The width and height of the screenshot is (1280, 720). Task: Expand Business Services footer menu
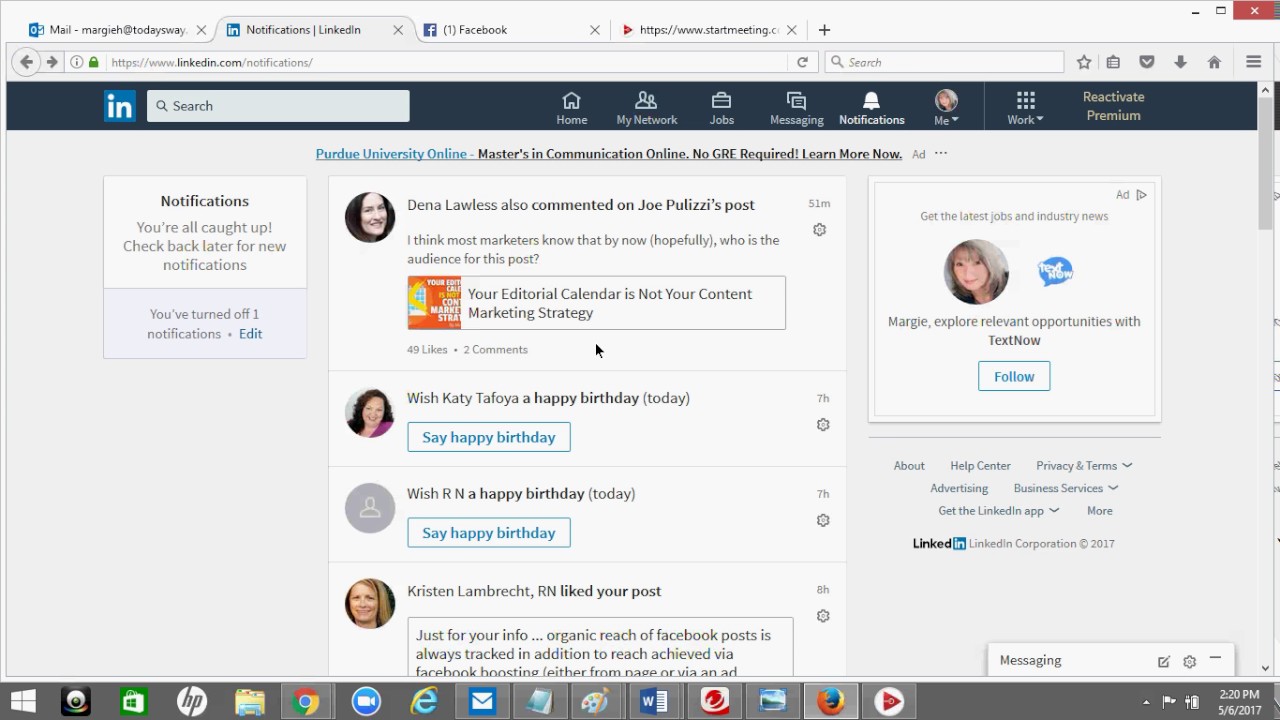[1066, 489]
